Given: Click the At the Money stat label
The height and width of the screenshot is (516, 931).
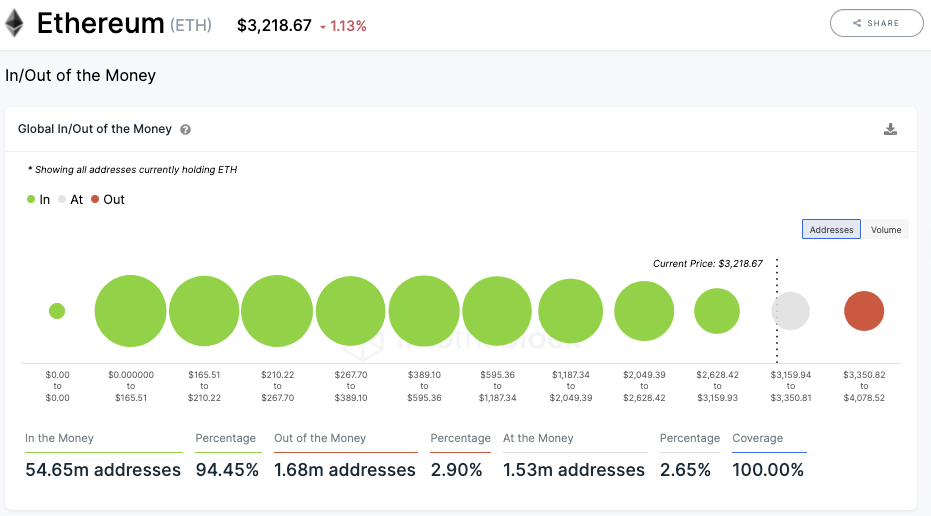Looking at the screenshot, I should tap(538, 438).
